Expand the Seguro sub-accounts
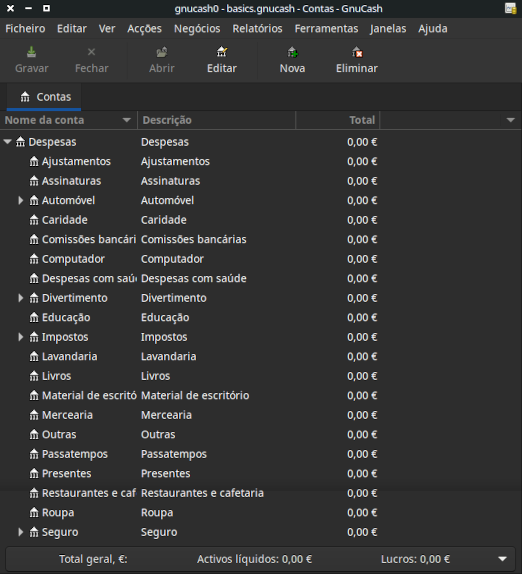 [21, 532]
